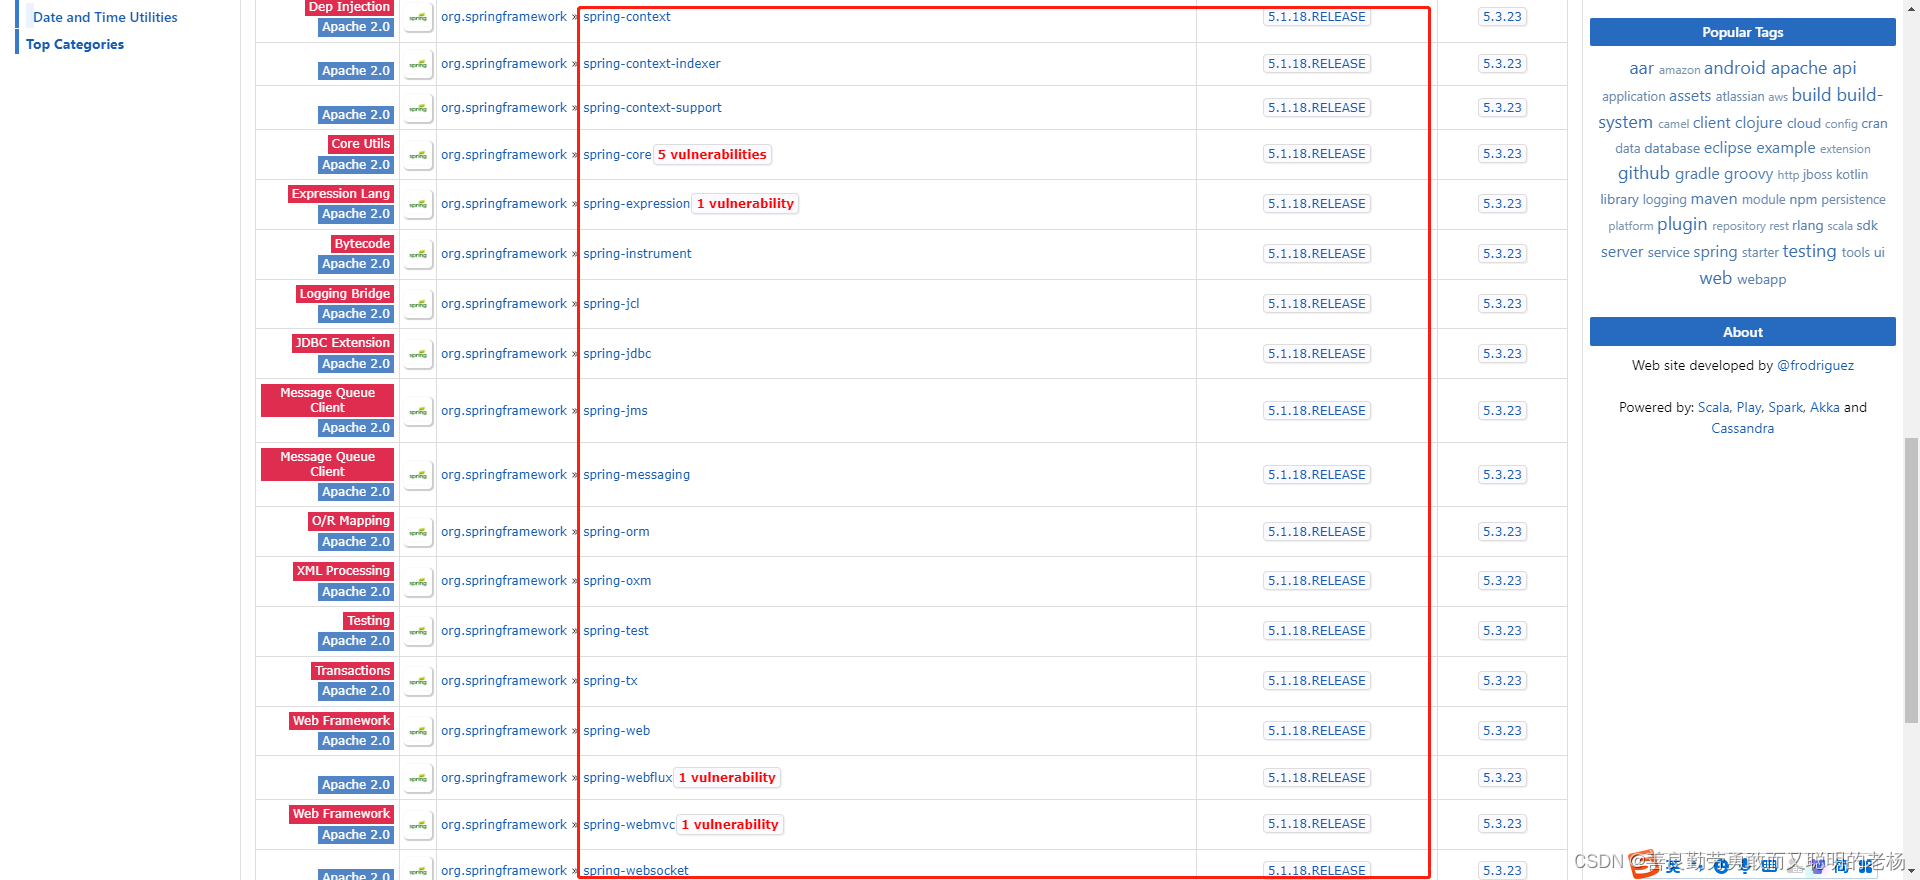The width and height of the screenshot is (1920, 880).
Task: Click the Spring logo icon in spring-context-indexer row
Action: click(x=418, y=64)
